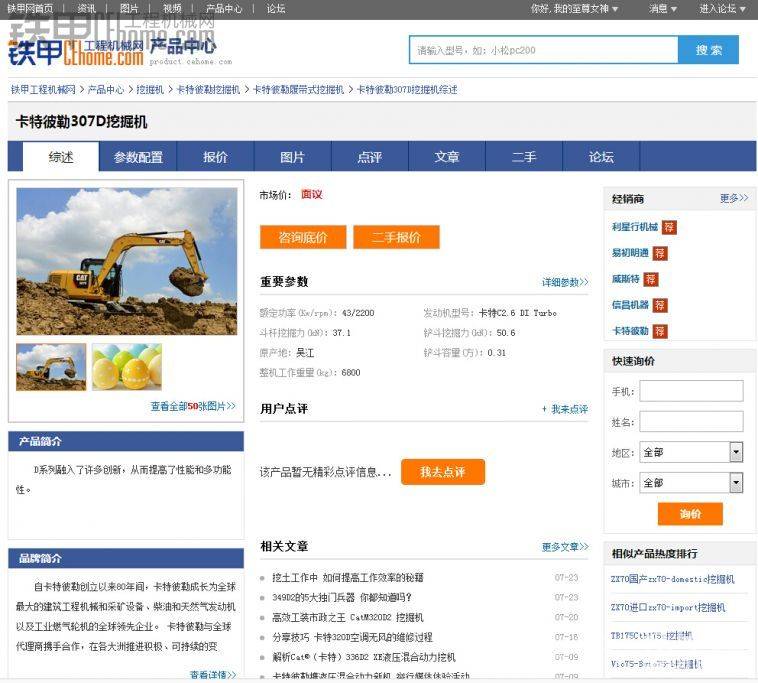Open 查看详情 under 品牌简介
Viewport: 758px width, 683px height.
pyautogui.click(x=213, y=674)
